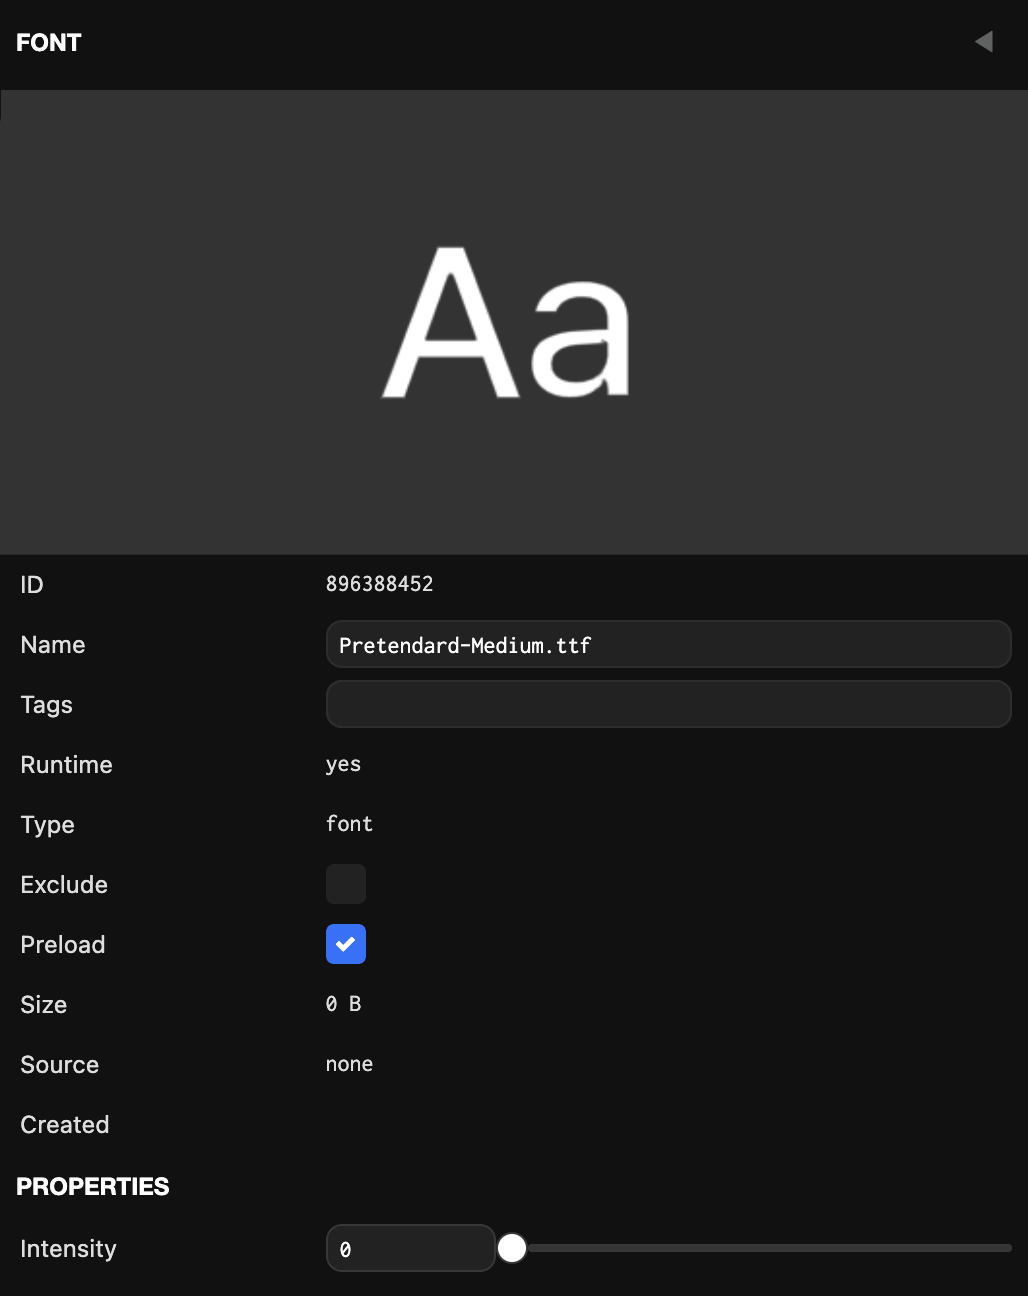
Task: Click the Preload label
Action: 62,944
